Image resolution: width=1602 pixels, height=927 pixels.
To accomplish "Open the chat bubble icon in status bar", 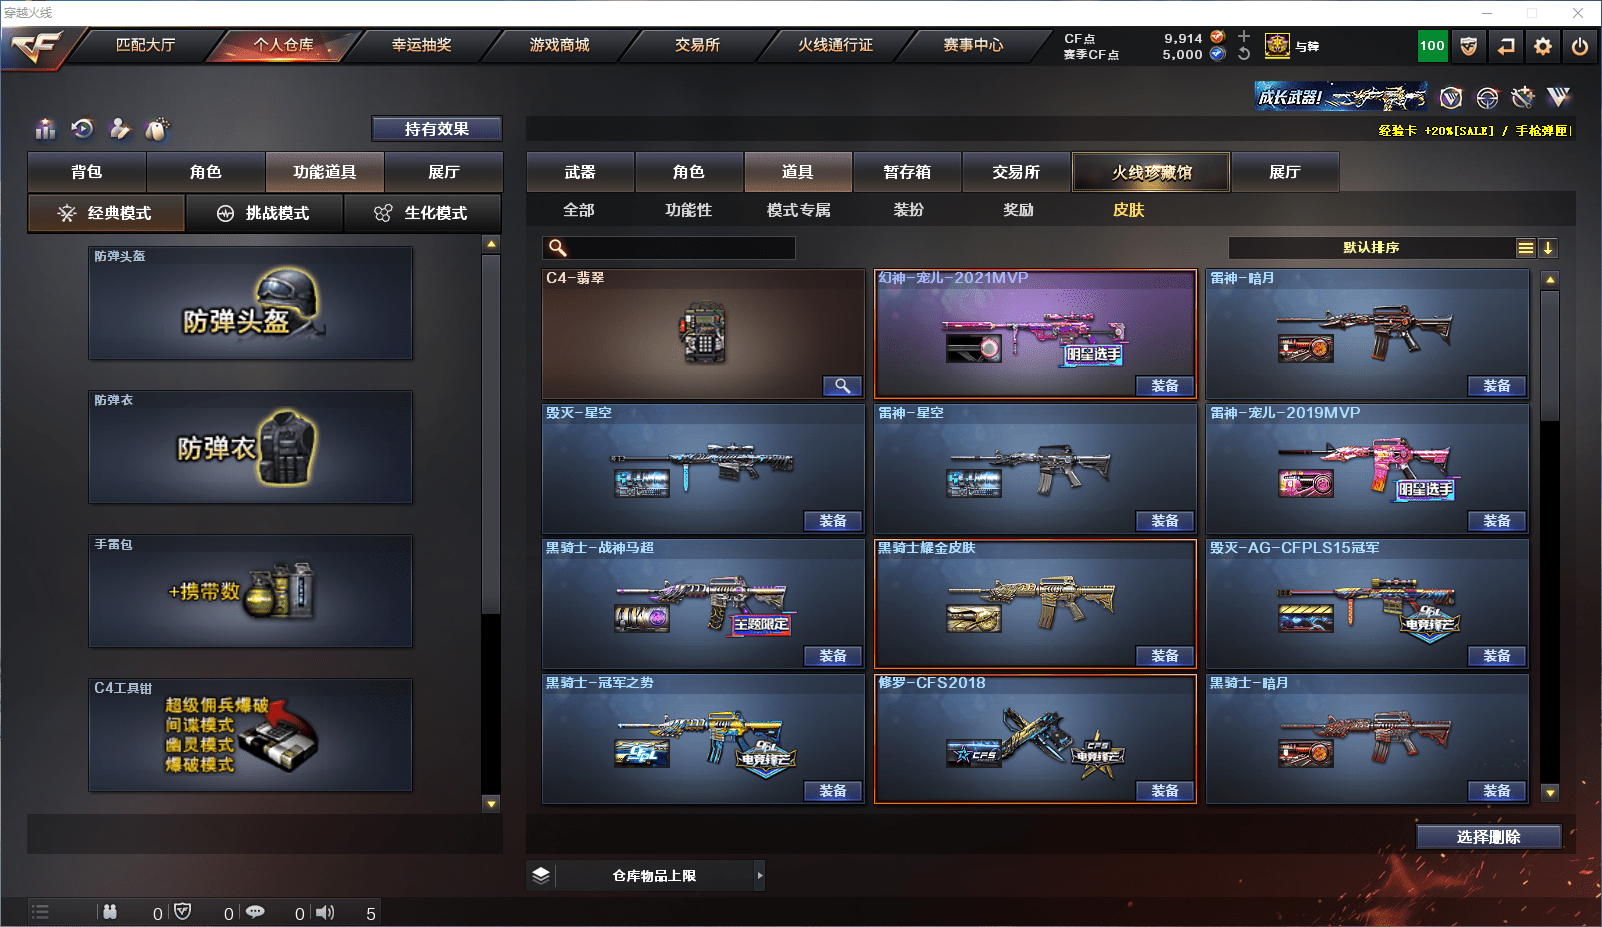I will tap(255, 912).
